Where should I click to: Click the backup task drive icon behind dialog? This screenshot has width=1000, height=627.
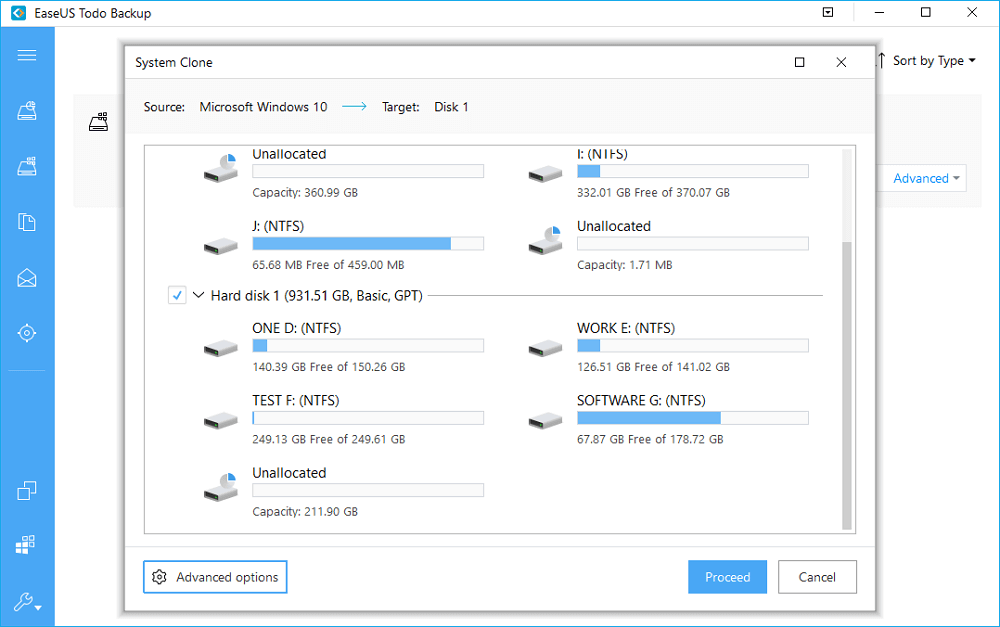click(x=98, y=121)
